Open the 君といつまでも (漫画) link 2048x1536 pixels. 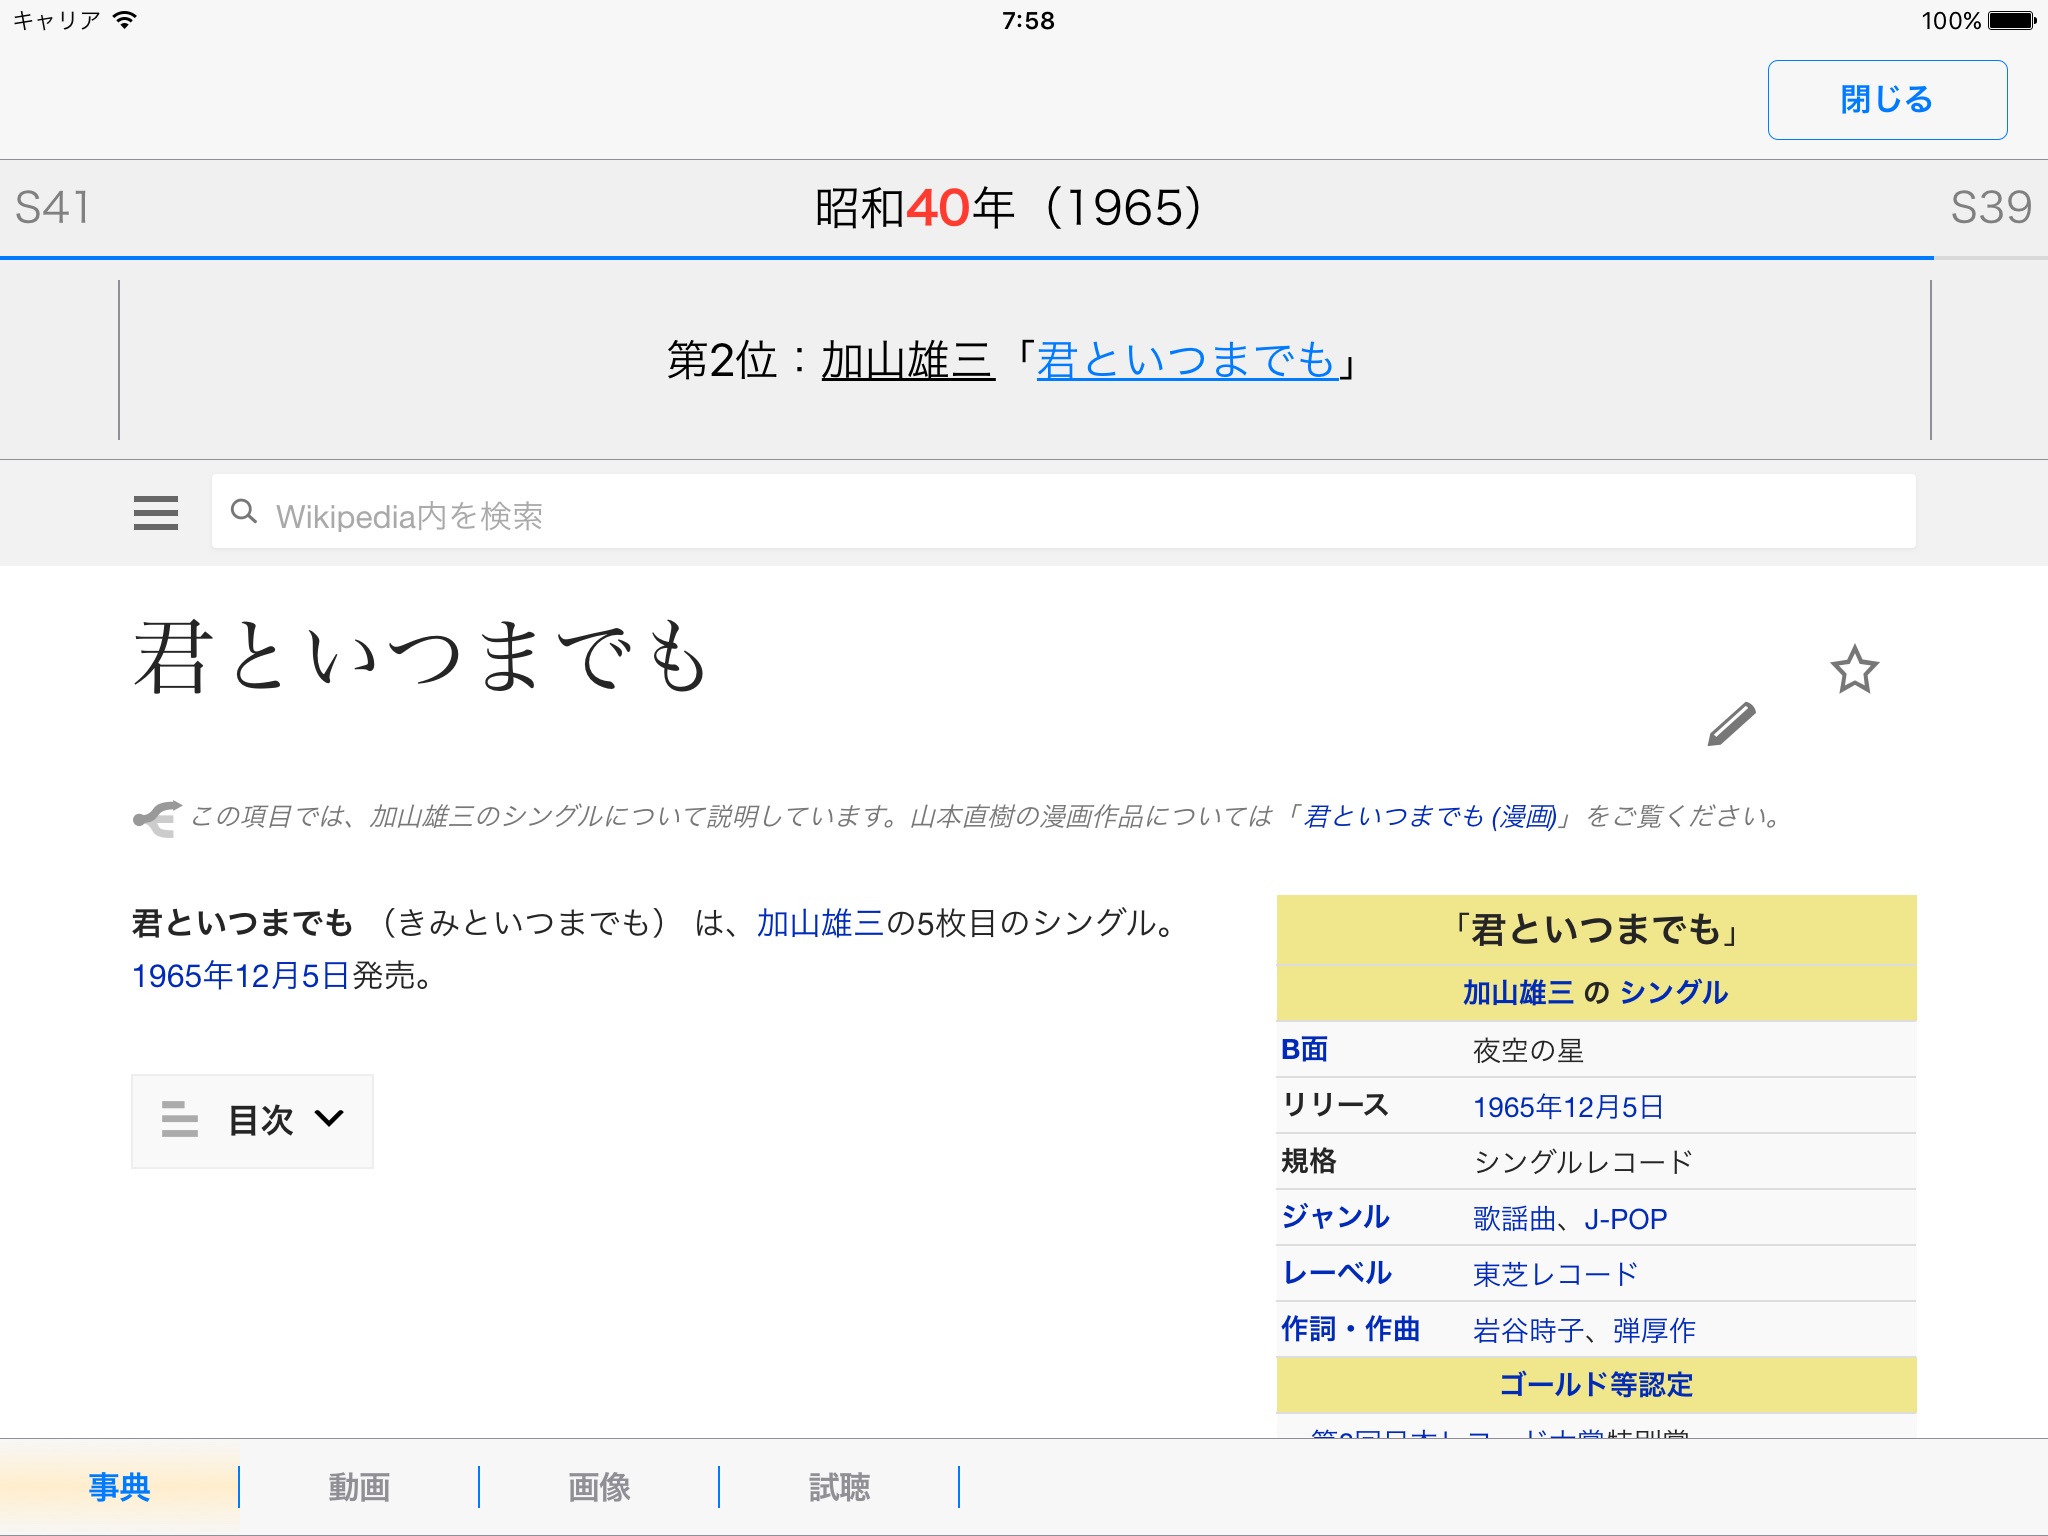[1430, 817]
